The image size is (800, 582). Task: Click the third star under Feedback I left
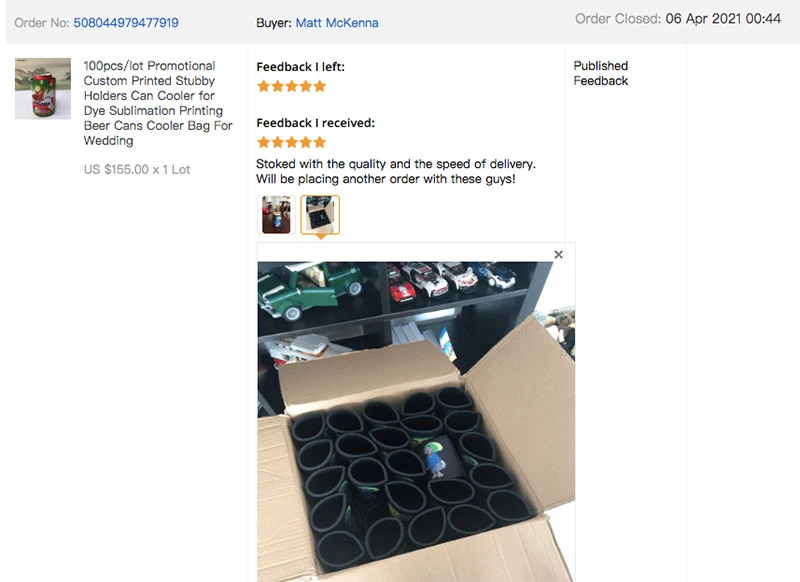click(x=292, y=86)
